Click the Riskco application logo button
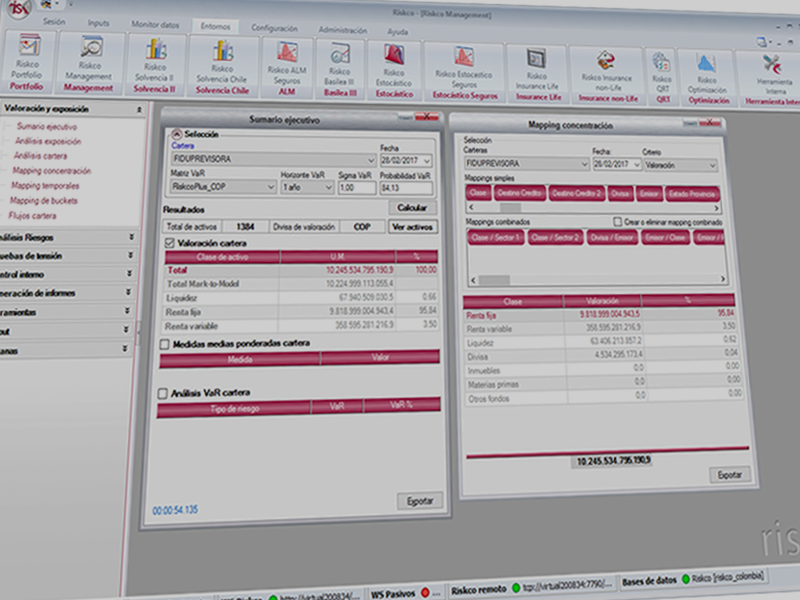Screen dimensions: 800x600 [18, 8]
